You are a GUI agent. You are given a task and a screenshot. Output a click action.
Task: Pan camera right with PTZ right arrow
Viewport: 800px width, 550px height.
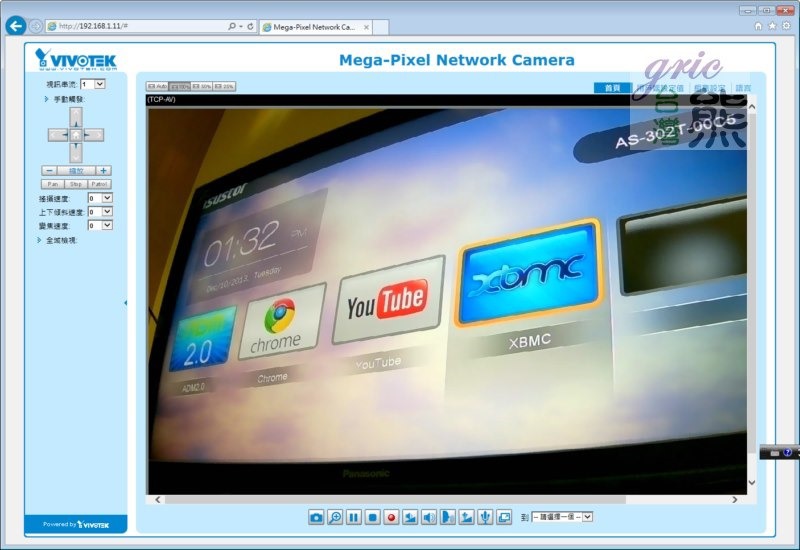(x=94, y=135)
